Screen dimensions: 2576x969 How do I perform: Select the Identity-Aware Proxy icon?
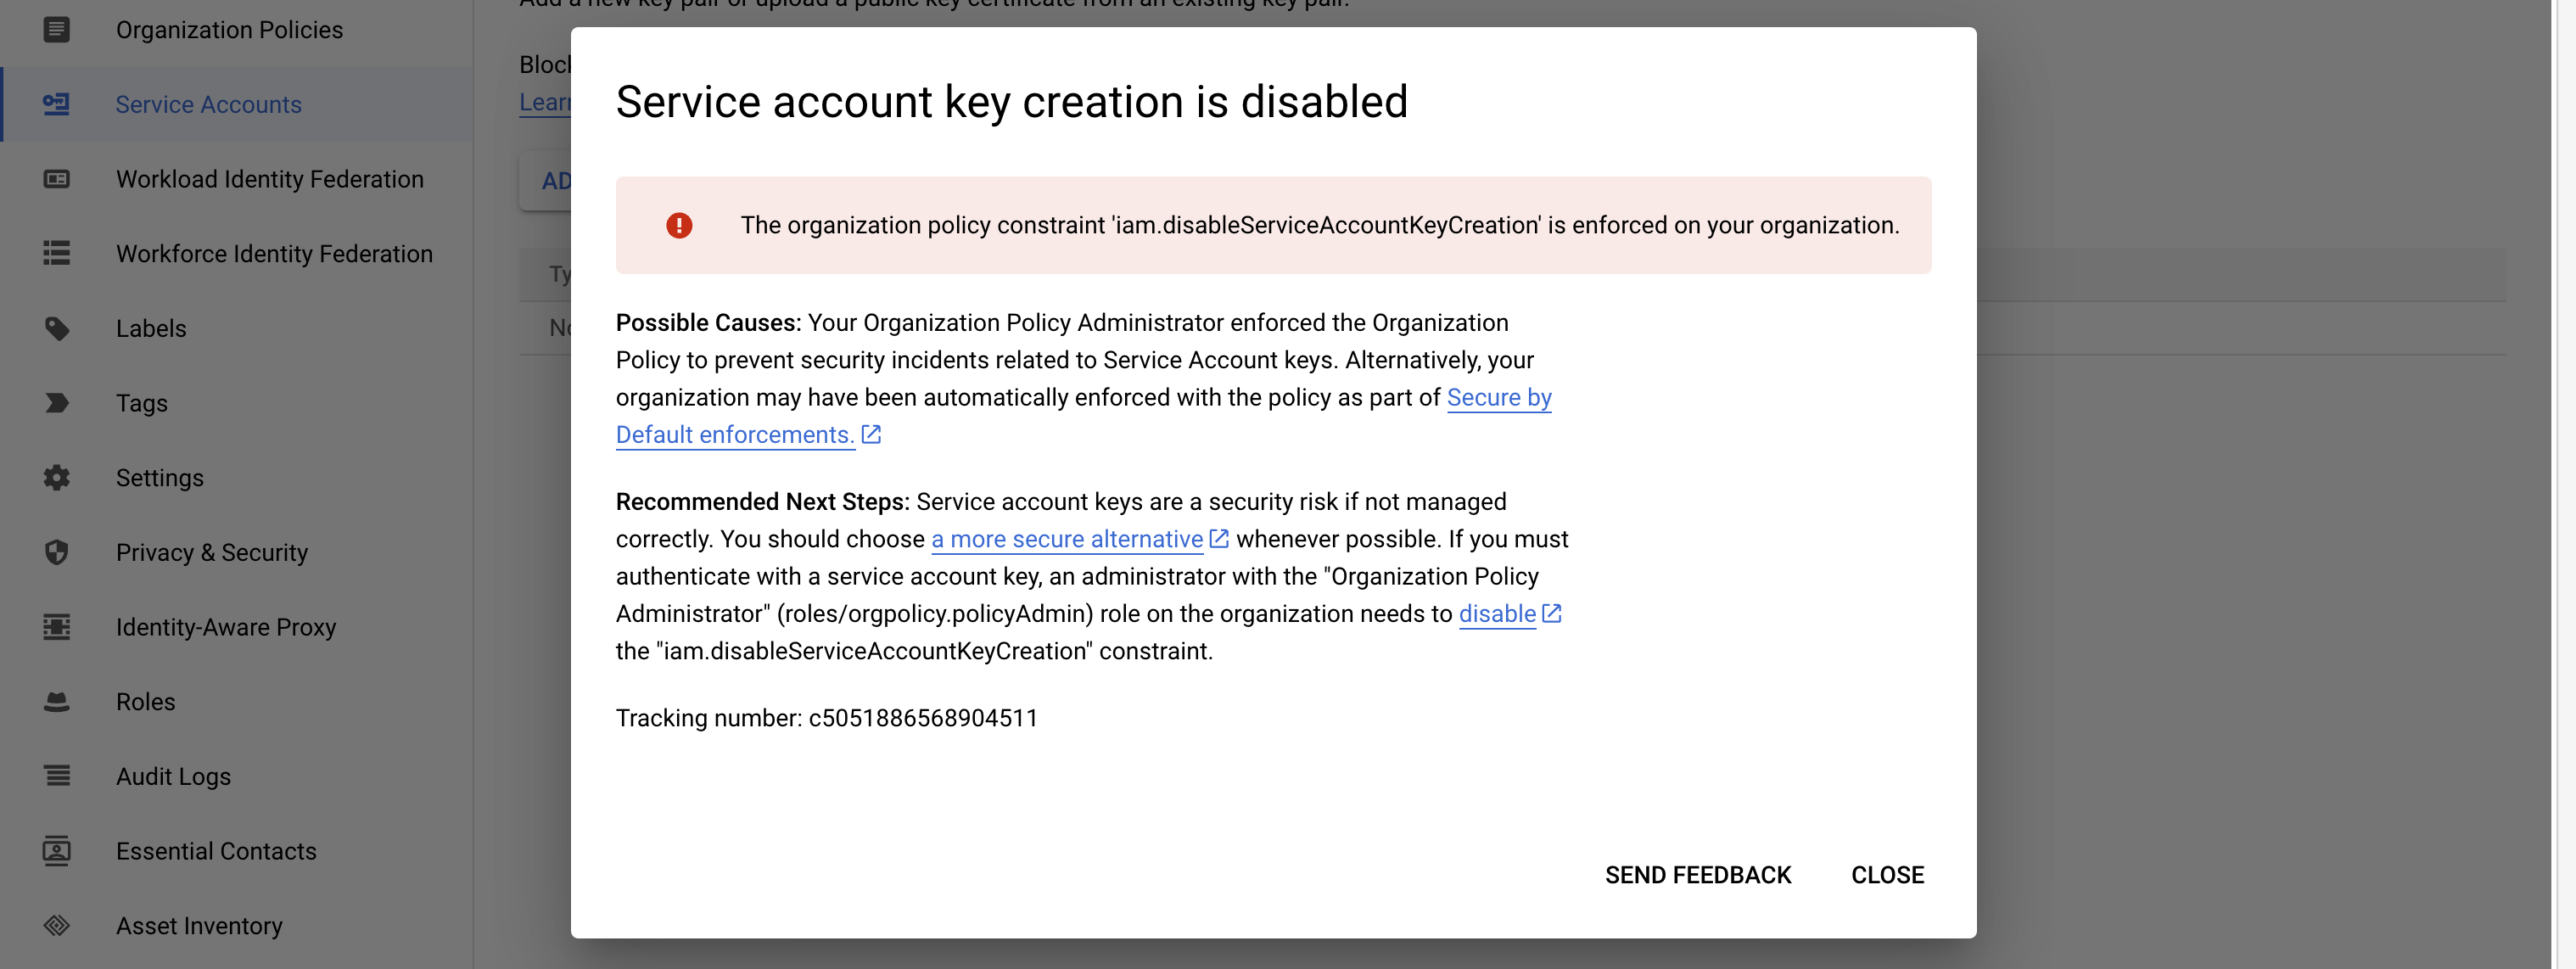point(56,627)
